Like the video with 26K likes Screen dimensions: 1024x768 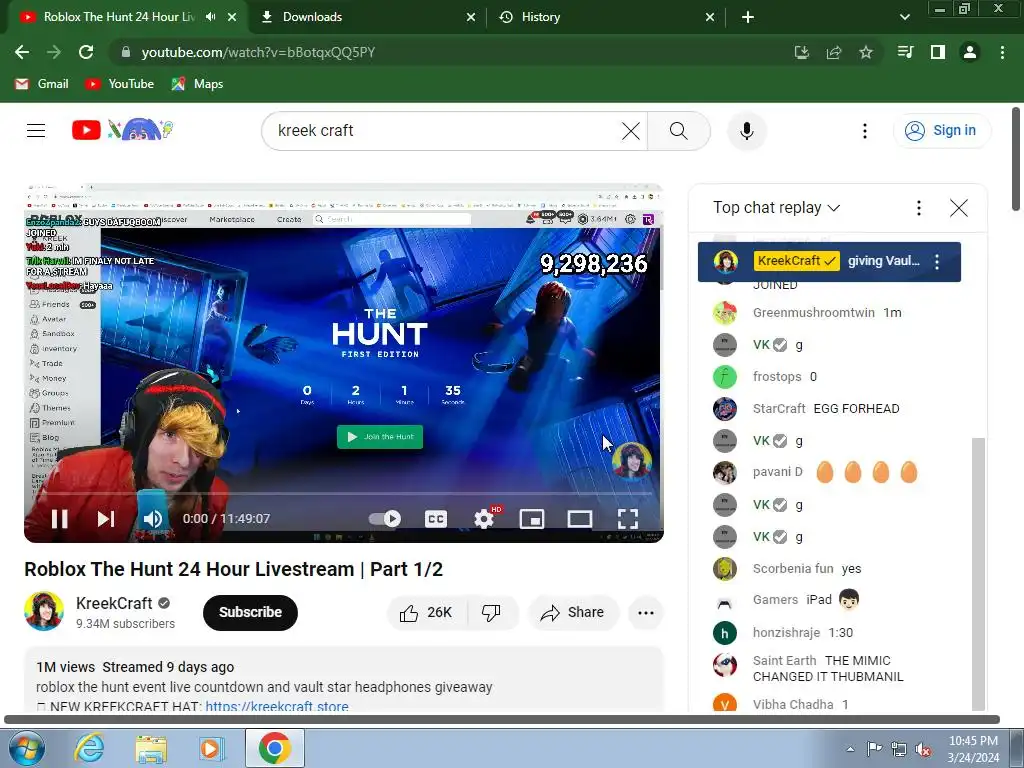point(427,613)
